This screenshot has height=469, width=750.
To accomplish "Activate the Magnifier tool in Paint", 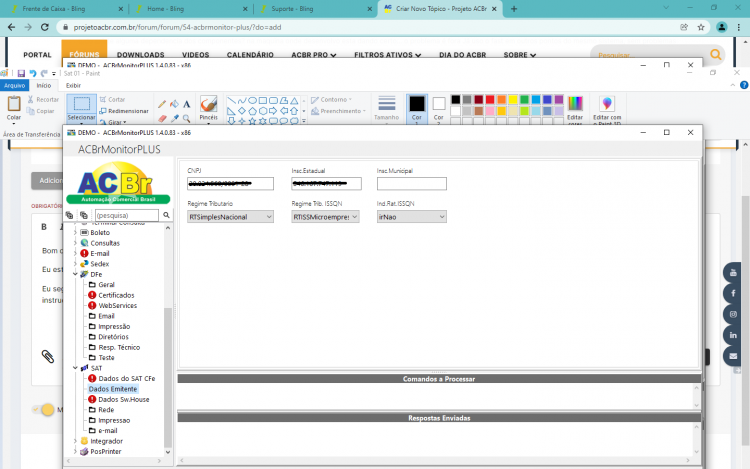I will [187, 118].
